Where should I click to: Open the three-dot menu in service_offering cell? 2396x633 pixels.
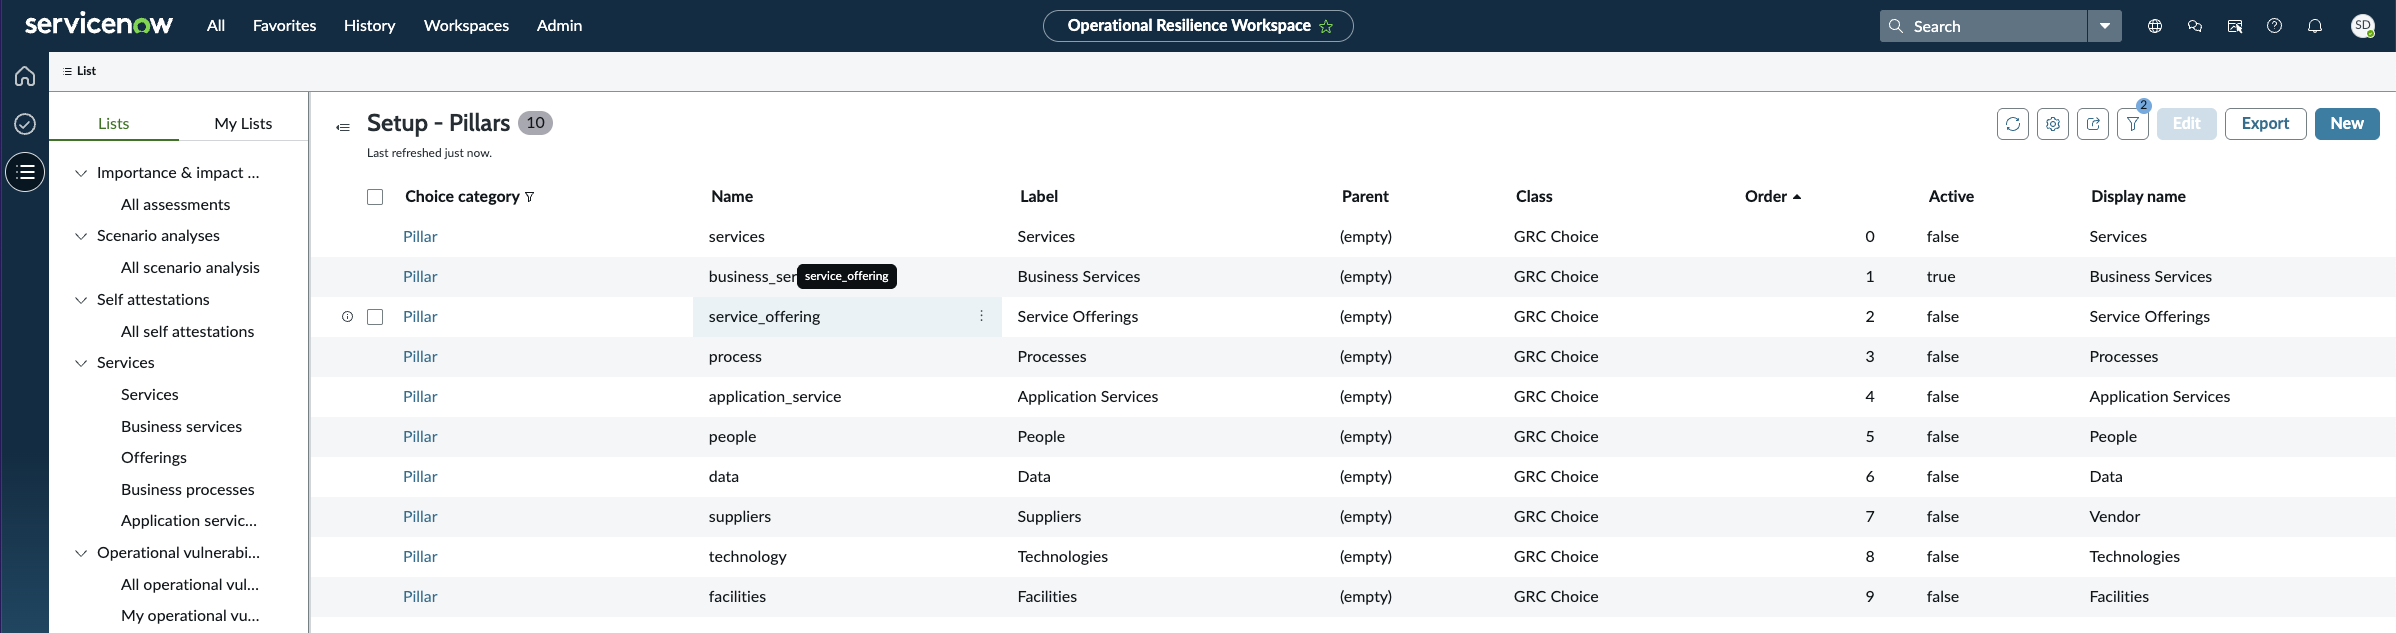point(981,316)
